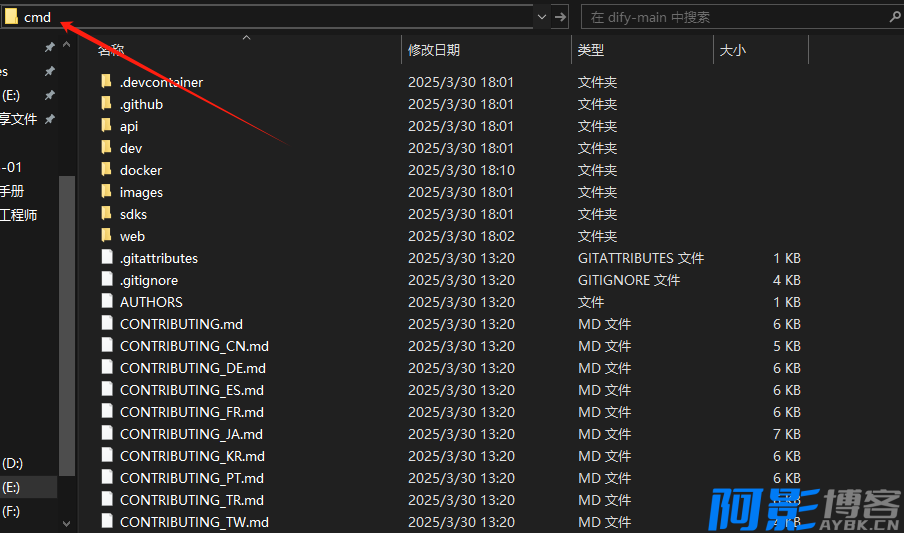Sort by 大小 column header
The height and width of the screenshot is (533, 904).
(733, 50)
